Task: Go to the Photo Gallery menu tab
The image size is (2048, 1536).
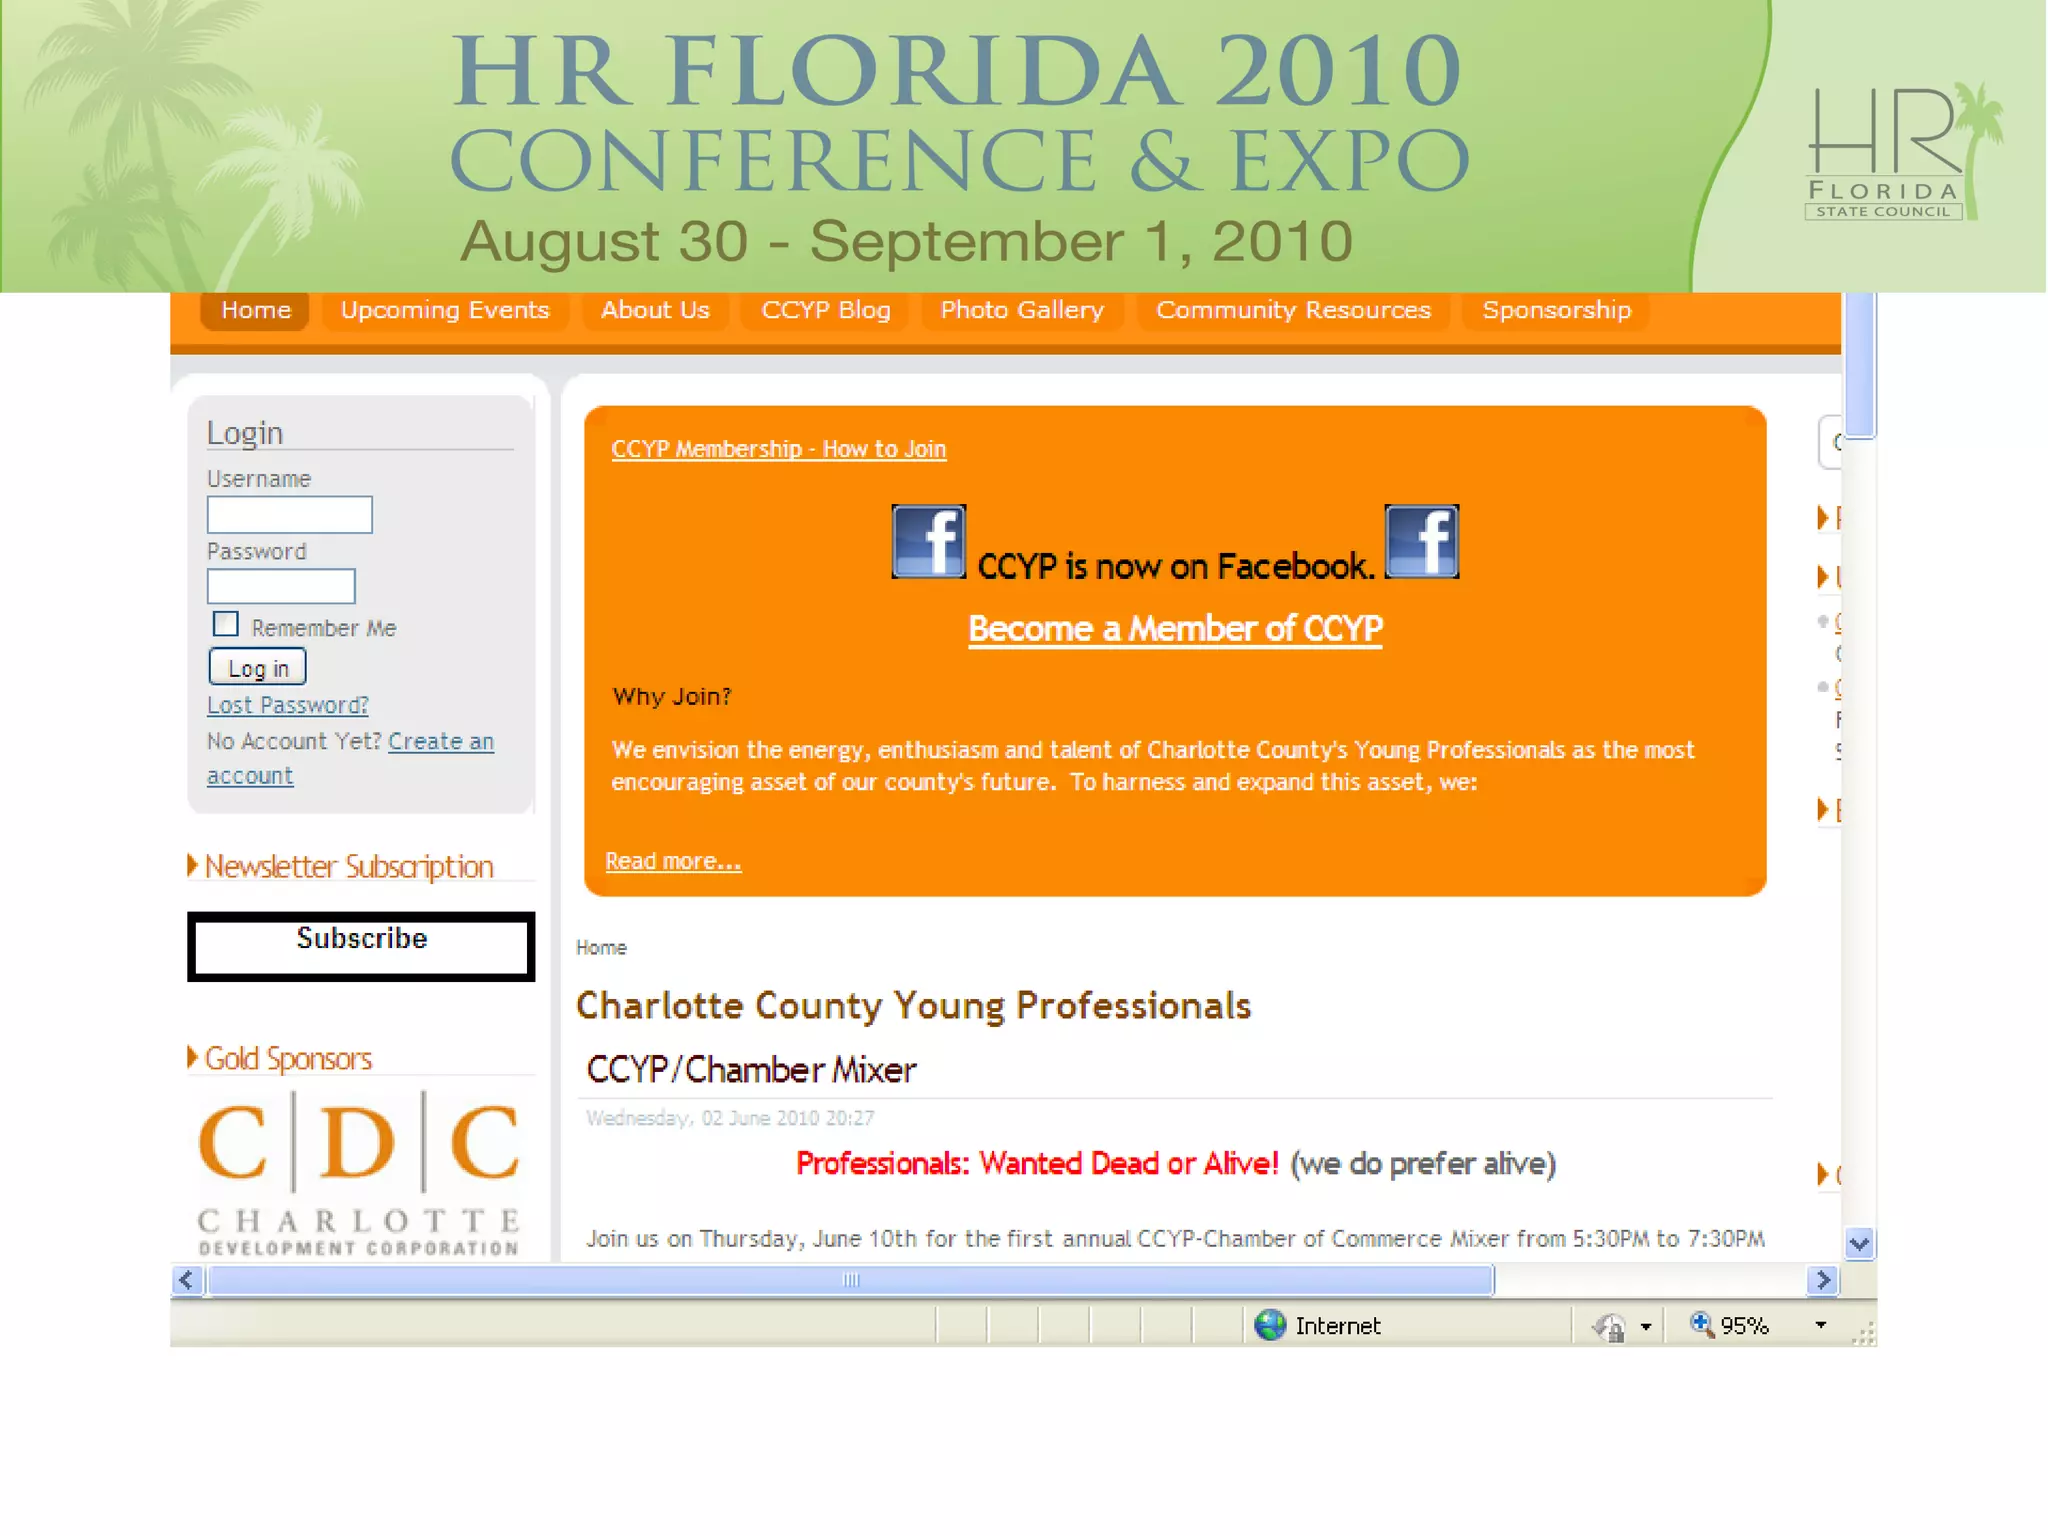Action: (1022, 310)
